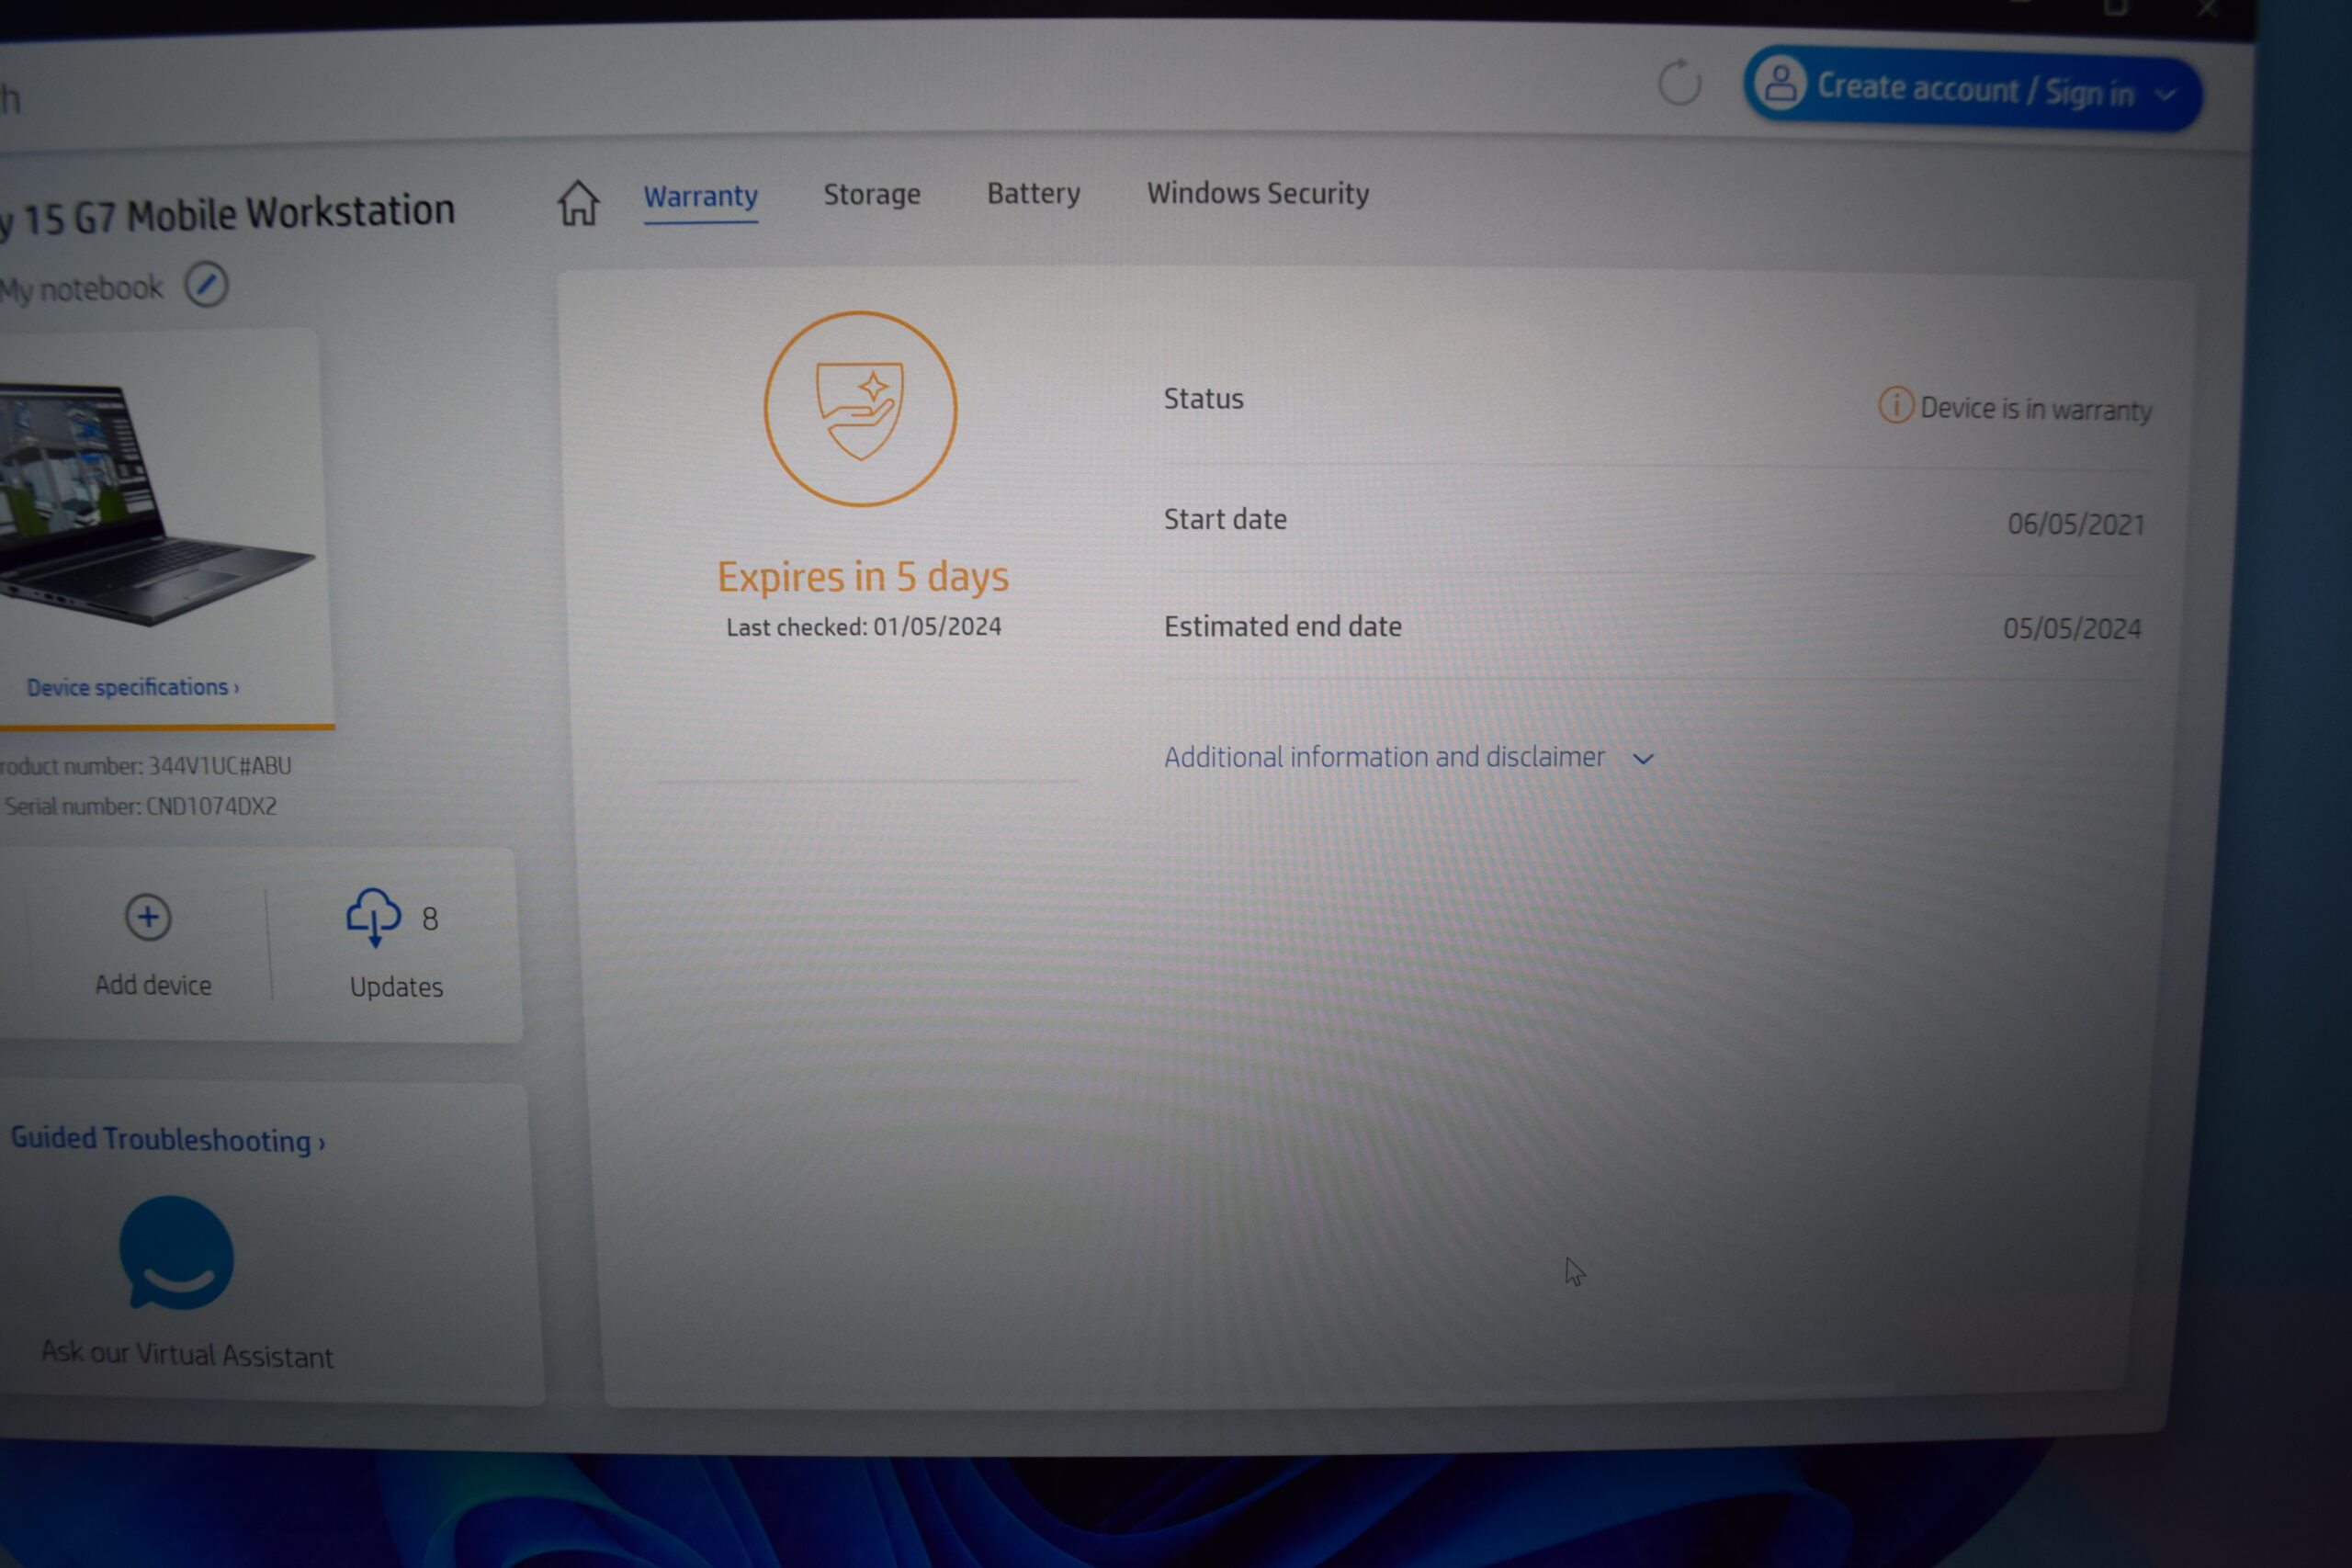This screenshot has width=2352, height=1568.
Task: Expand Additional information and disclaimer
Action: [1409, 757]
